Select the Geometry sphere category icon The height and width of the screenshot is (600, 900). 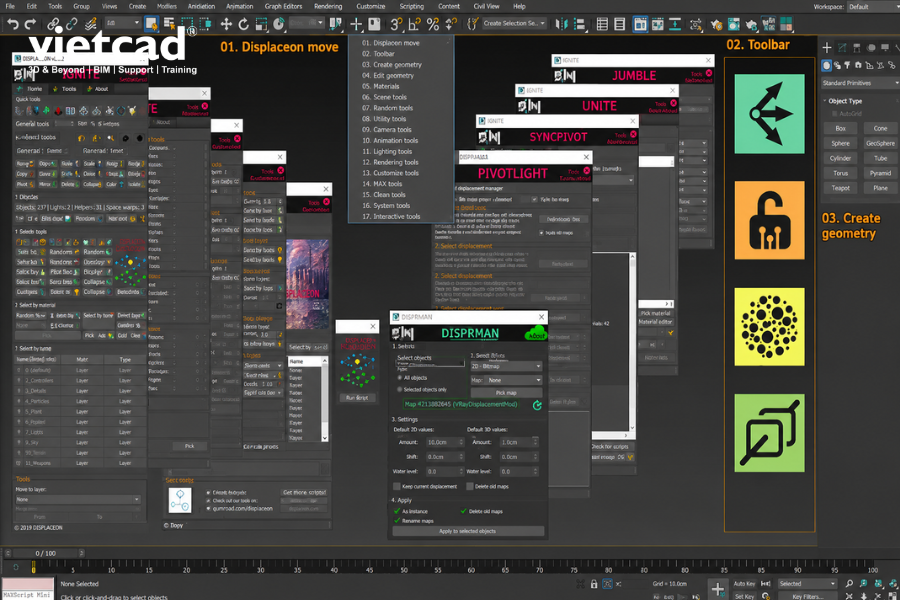point(827,65)
